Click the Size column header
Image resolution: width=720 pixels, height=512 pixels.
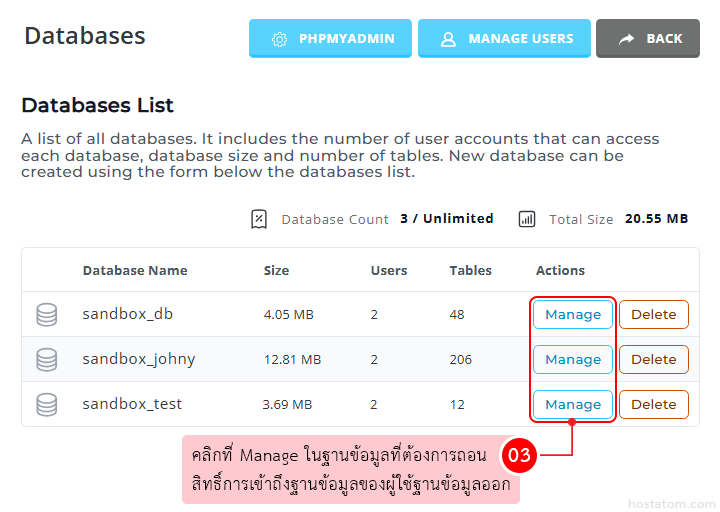click(x=276, y=270)
